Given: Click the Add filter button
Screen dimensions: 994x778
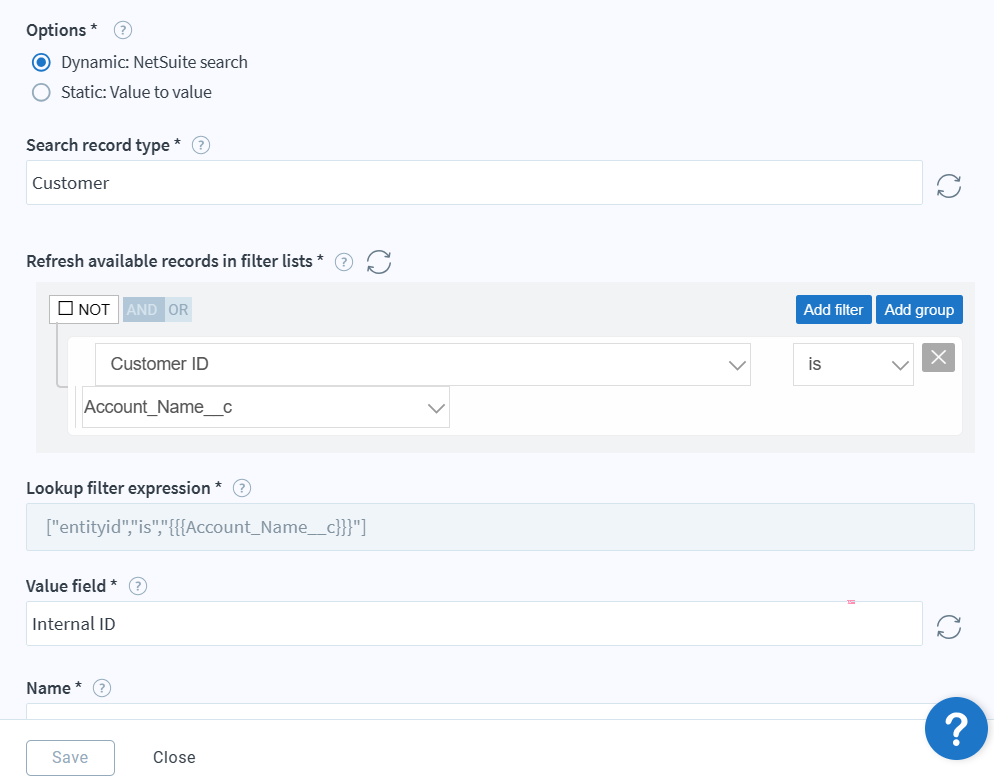Looking at the screenshot, I should tap(833, 310).
